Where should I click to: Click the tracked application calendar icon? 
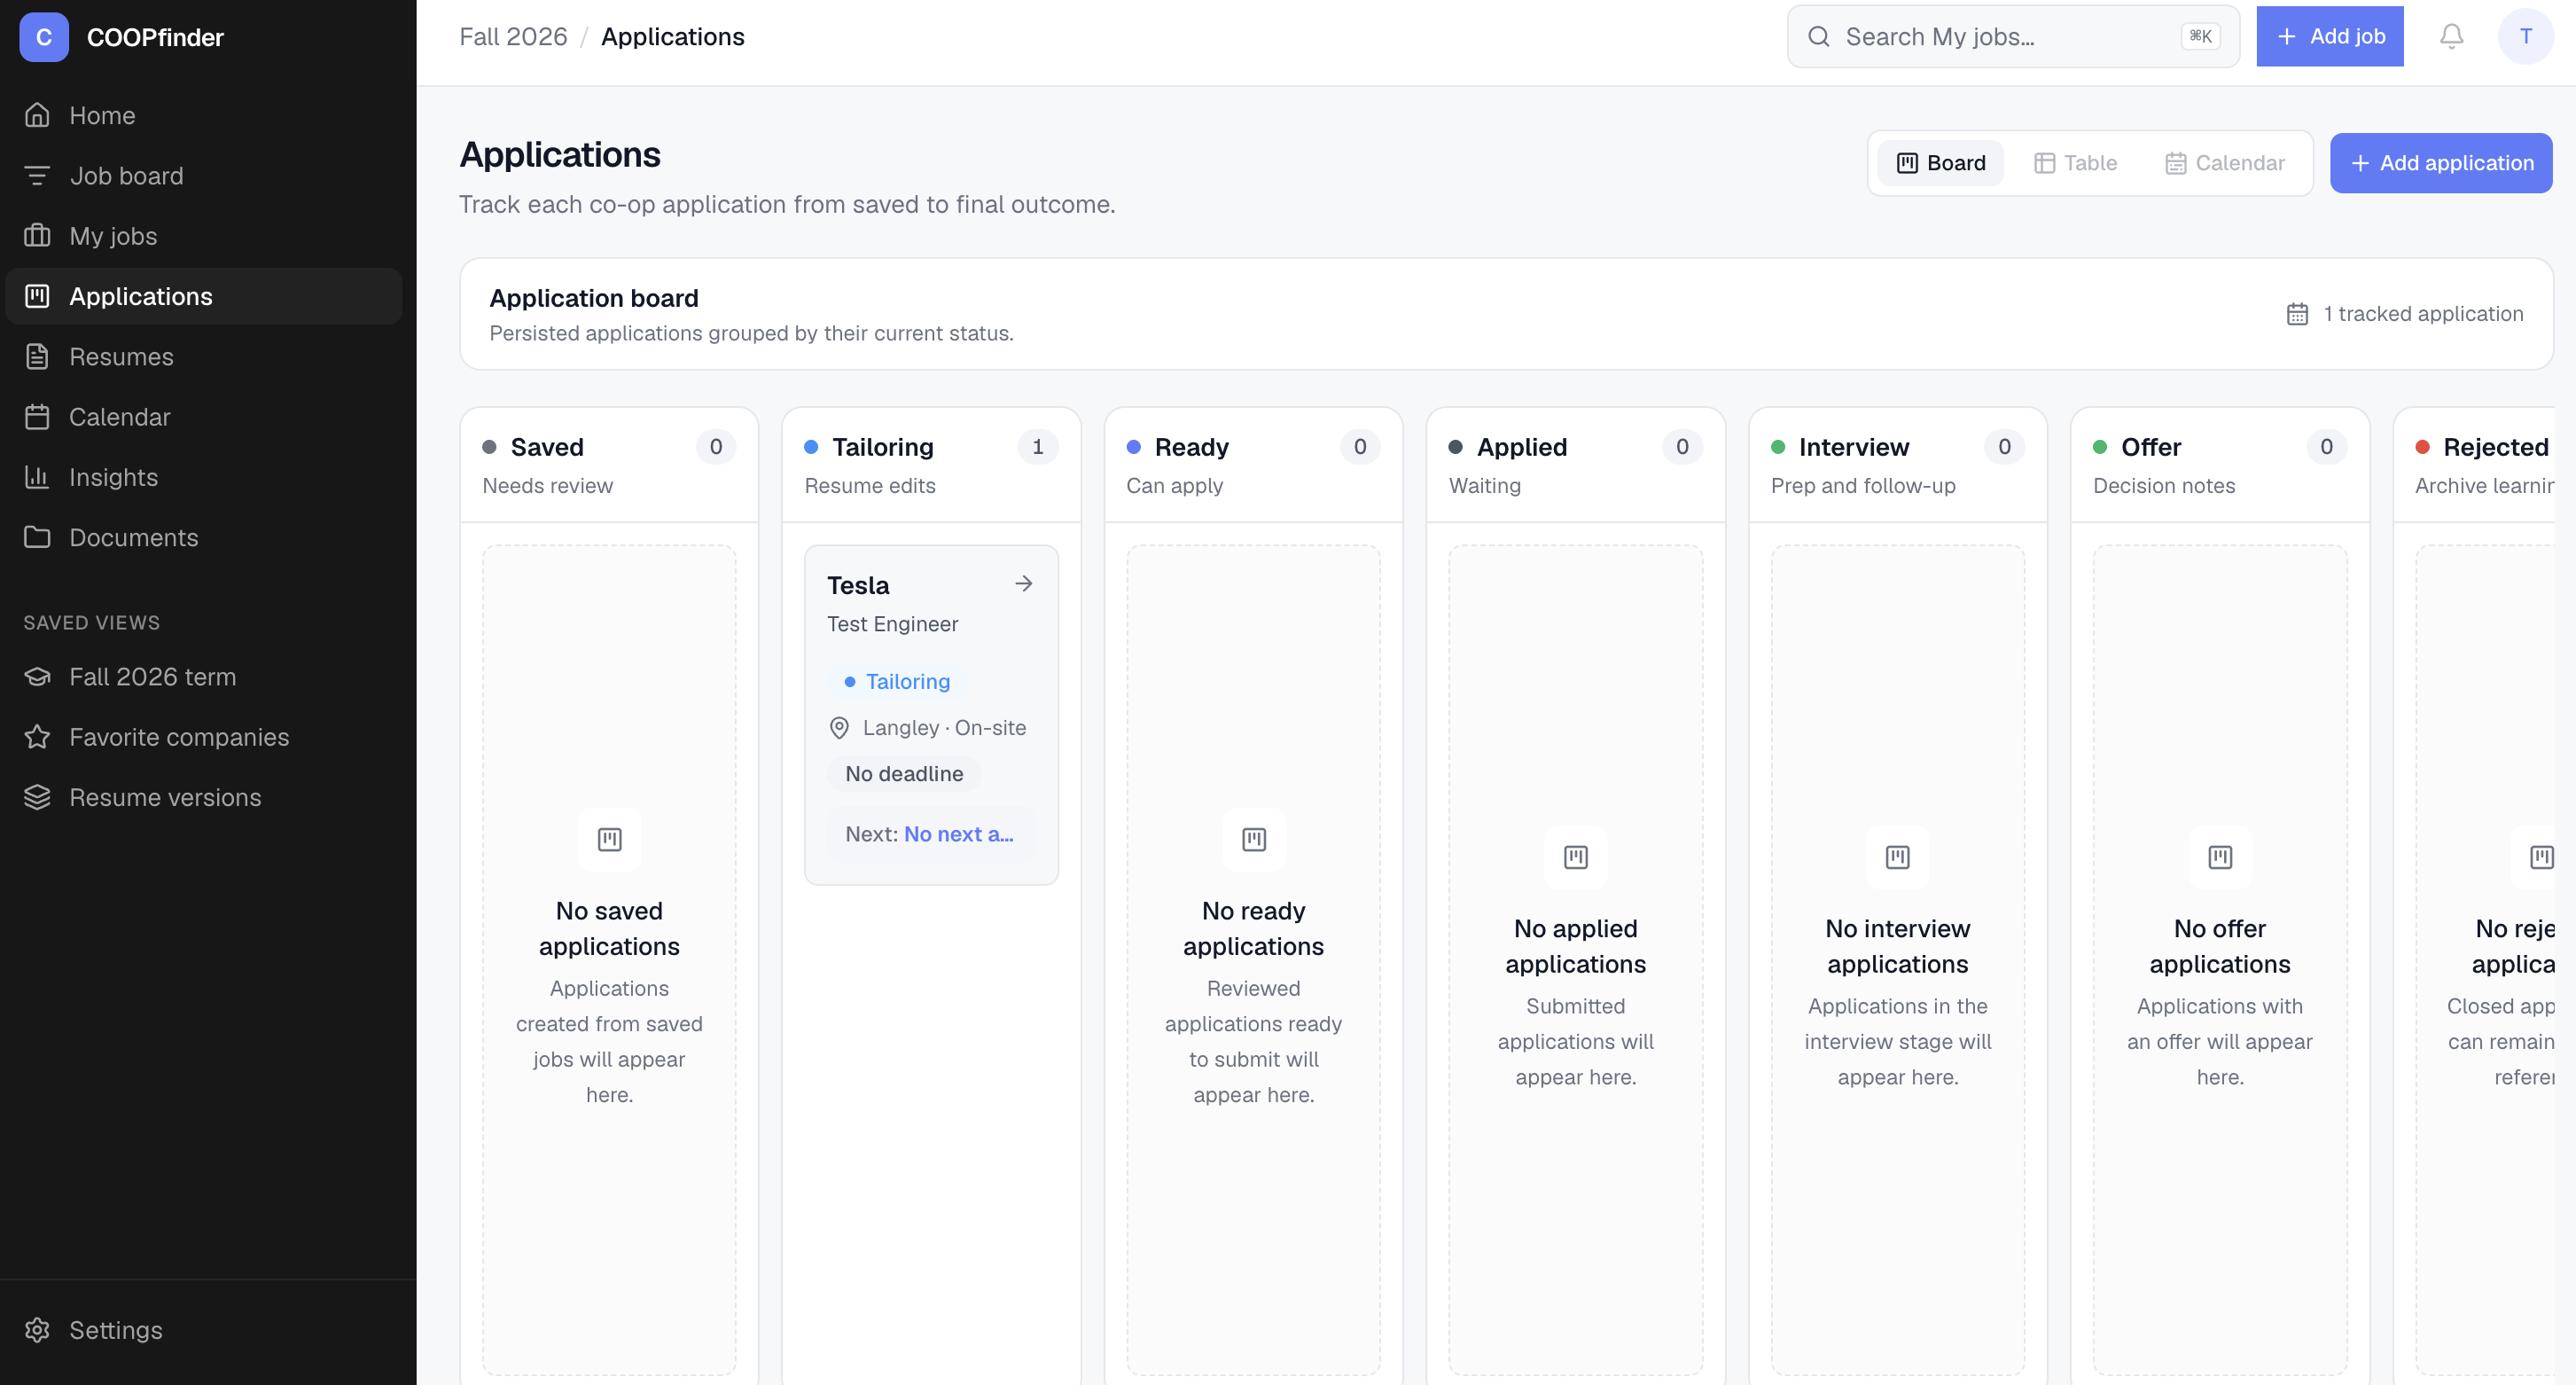(2298, 314)
